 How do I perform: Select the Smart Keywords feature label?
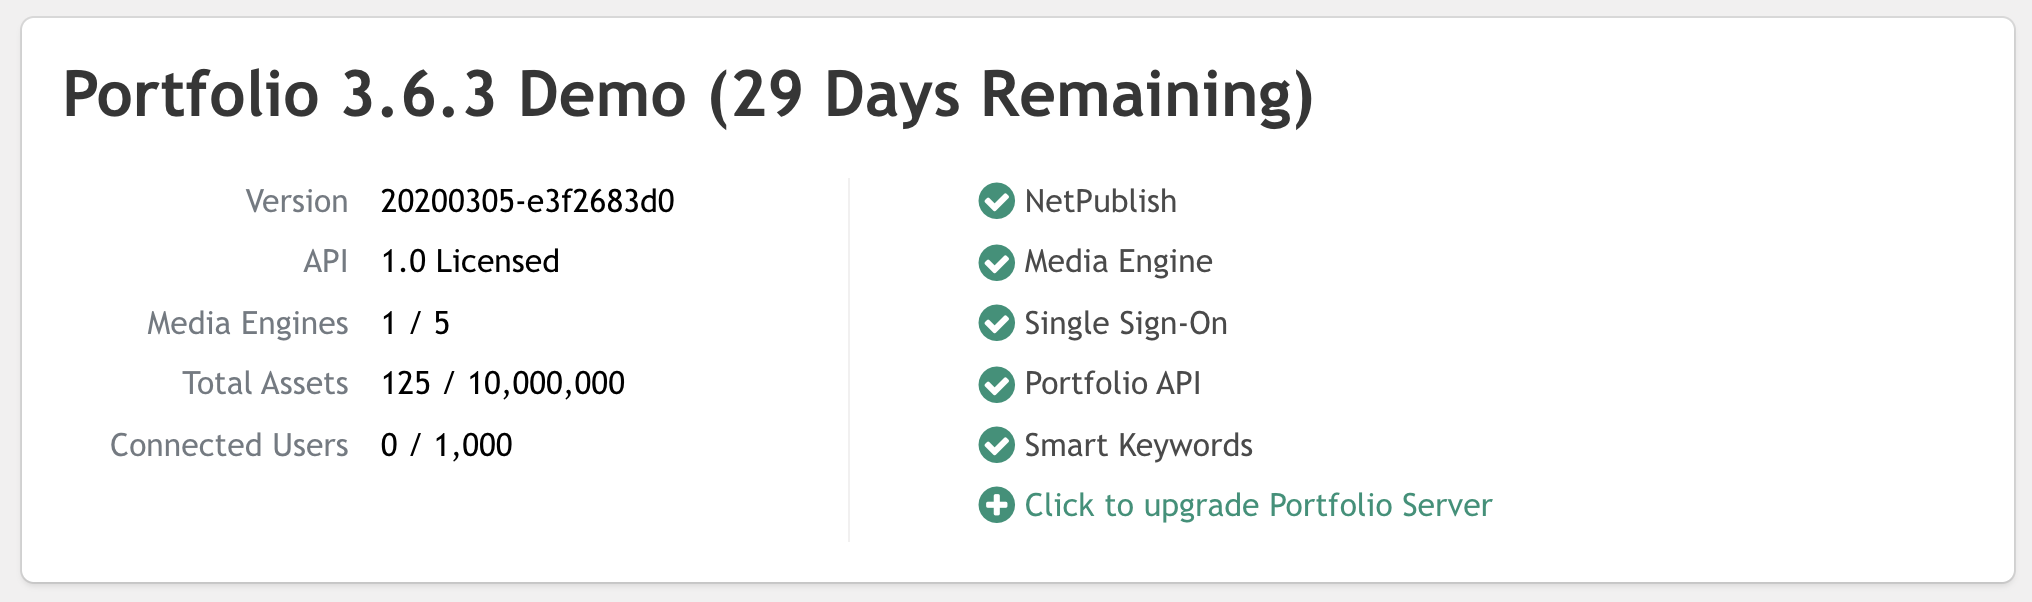1138,445
